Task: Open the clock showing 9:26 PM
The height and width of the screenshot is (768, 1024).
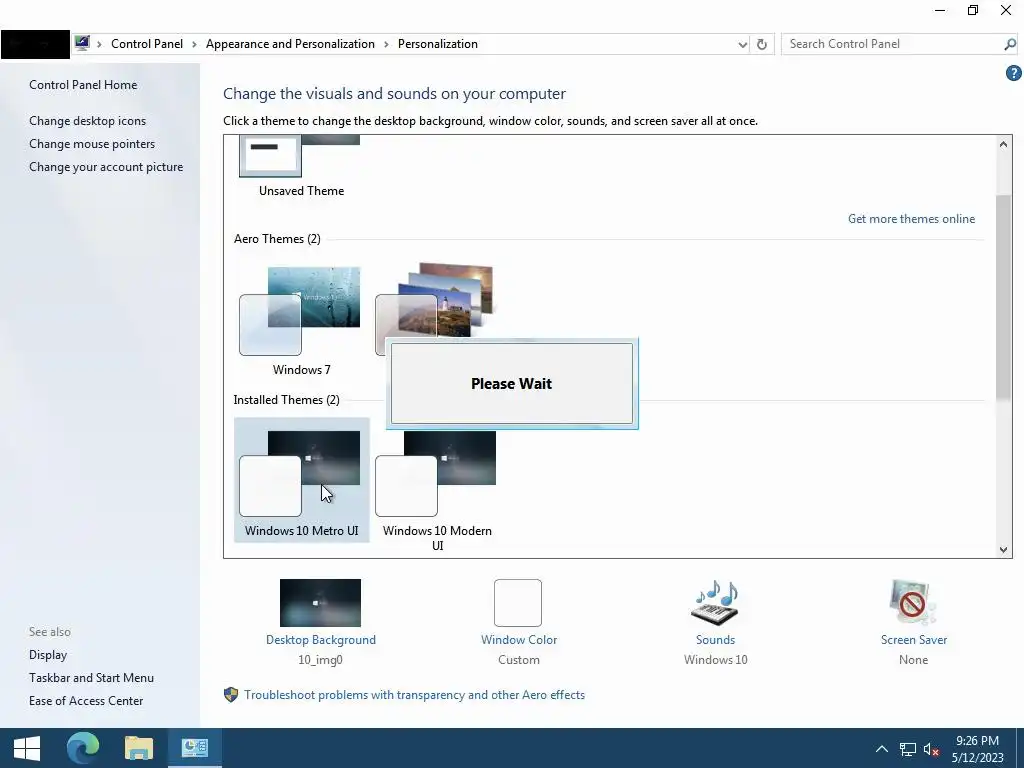Action: pyautogui.click(x=977, y=749)
